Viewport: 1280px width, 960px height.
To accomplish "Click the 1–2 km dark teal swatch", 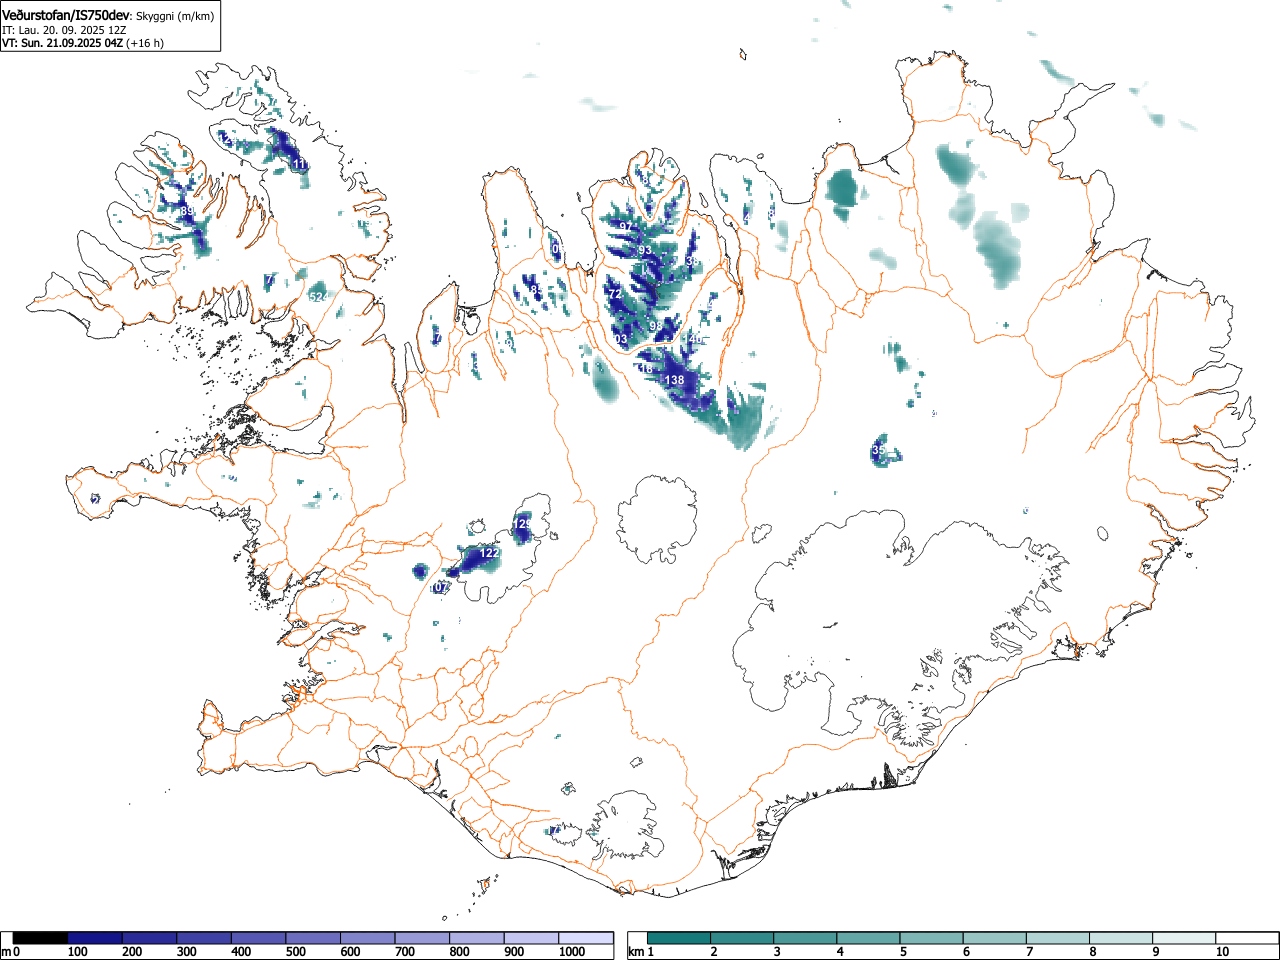I will (x=679, y=938).
